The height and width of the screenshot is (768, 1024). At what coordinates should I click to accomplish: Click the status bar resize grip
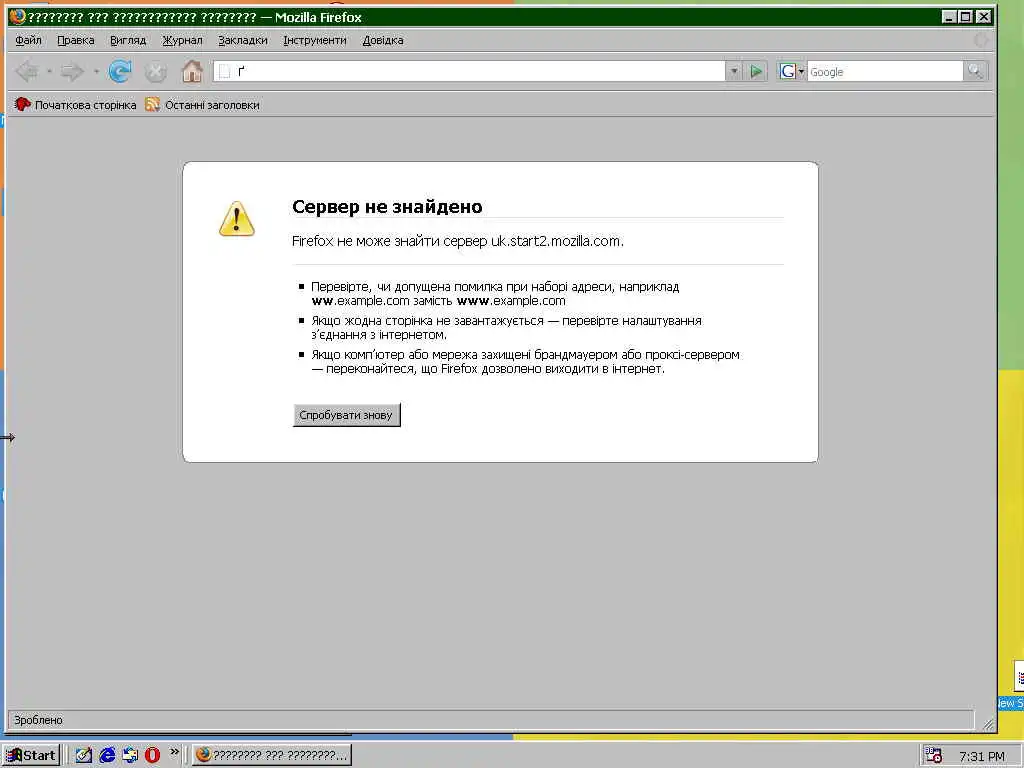pos(988,724)
